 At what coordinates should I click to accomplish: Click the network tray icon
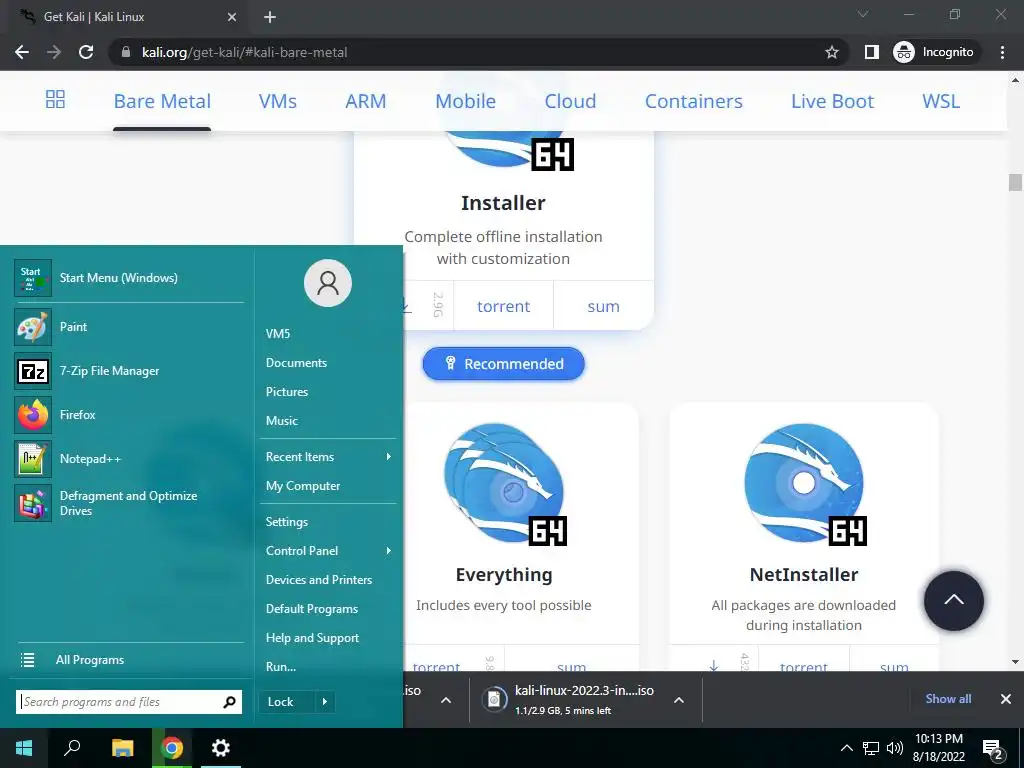(x=871, y=748)
